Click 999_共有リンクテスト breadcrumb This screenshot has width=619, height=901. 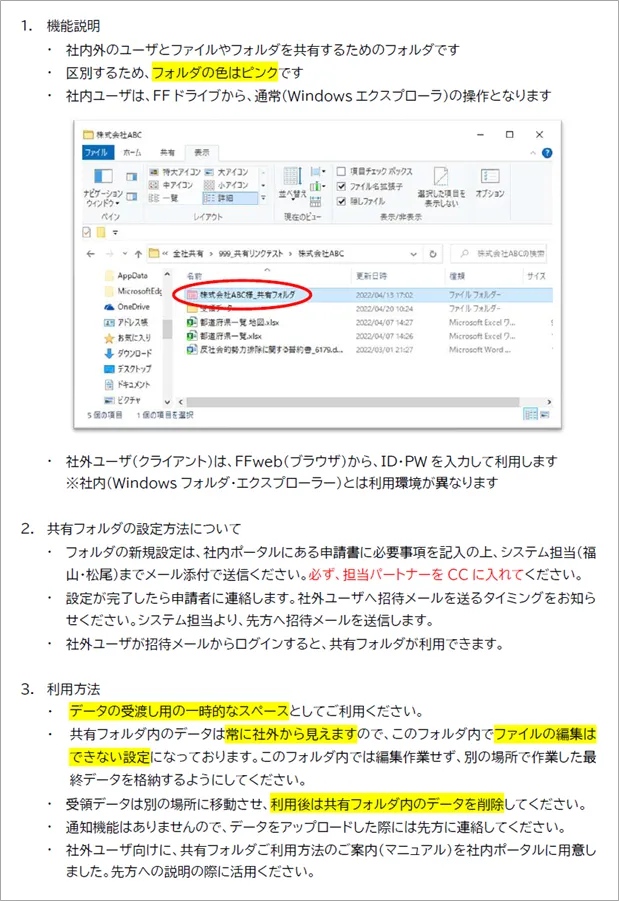pyautogui.click(x=251, y=253)
